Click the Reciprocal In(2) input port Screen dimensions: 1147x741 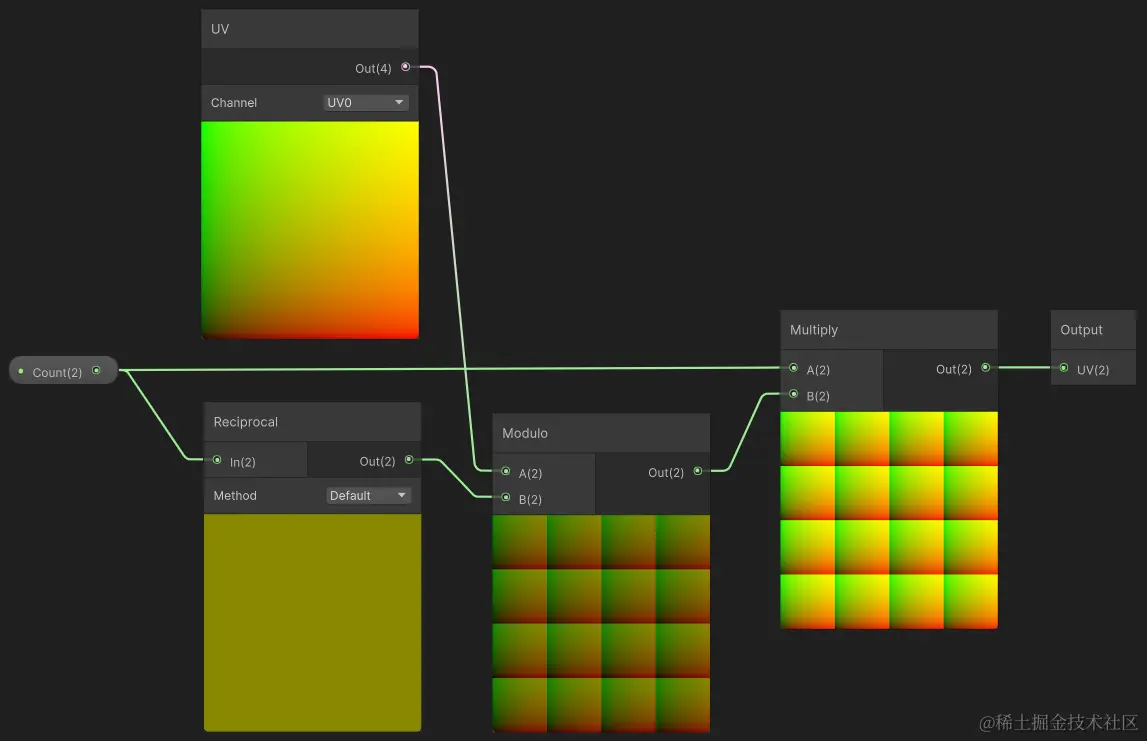click(x=217, y=460)
